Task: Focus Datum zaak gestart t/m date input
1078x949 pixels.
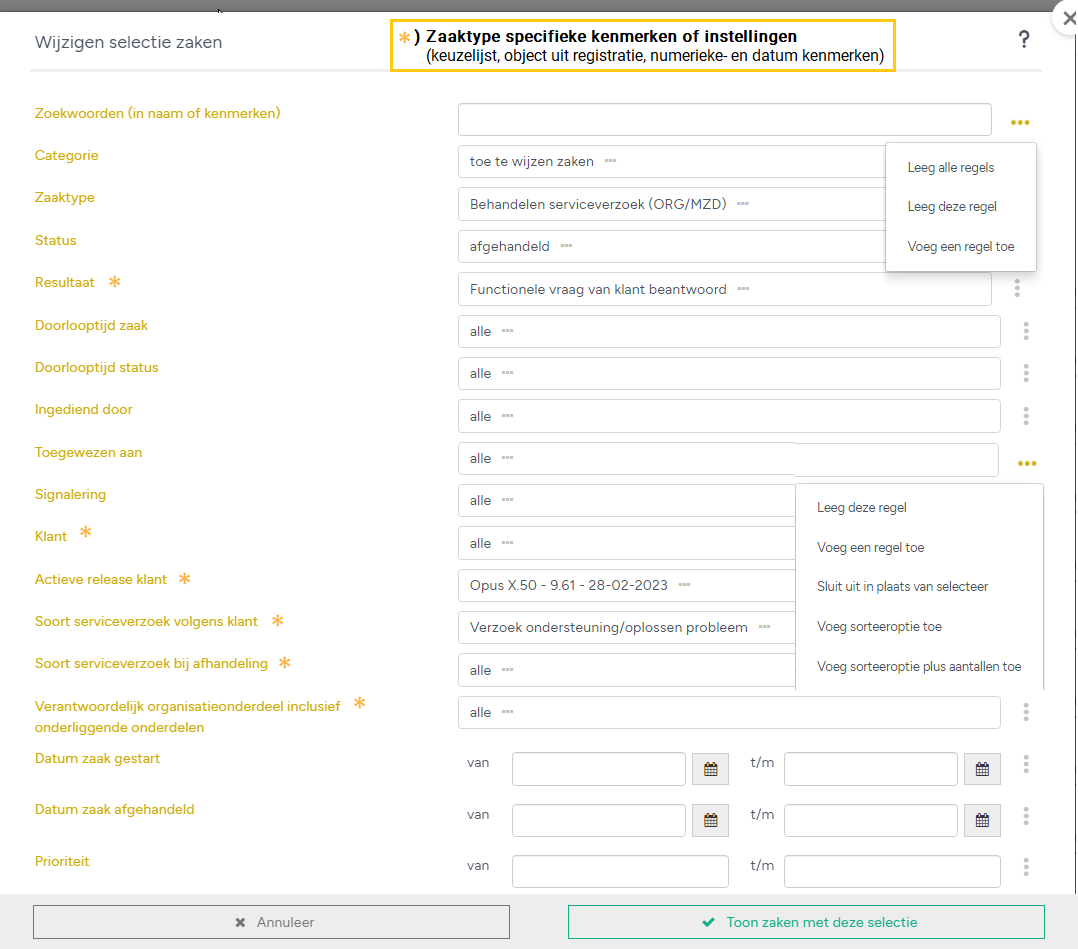Action: [870, 769]
